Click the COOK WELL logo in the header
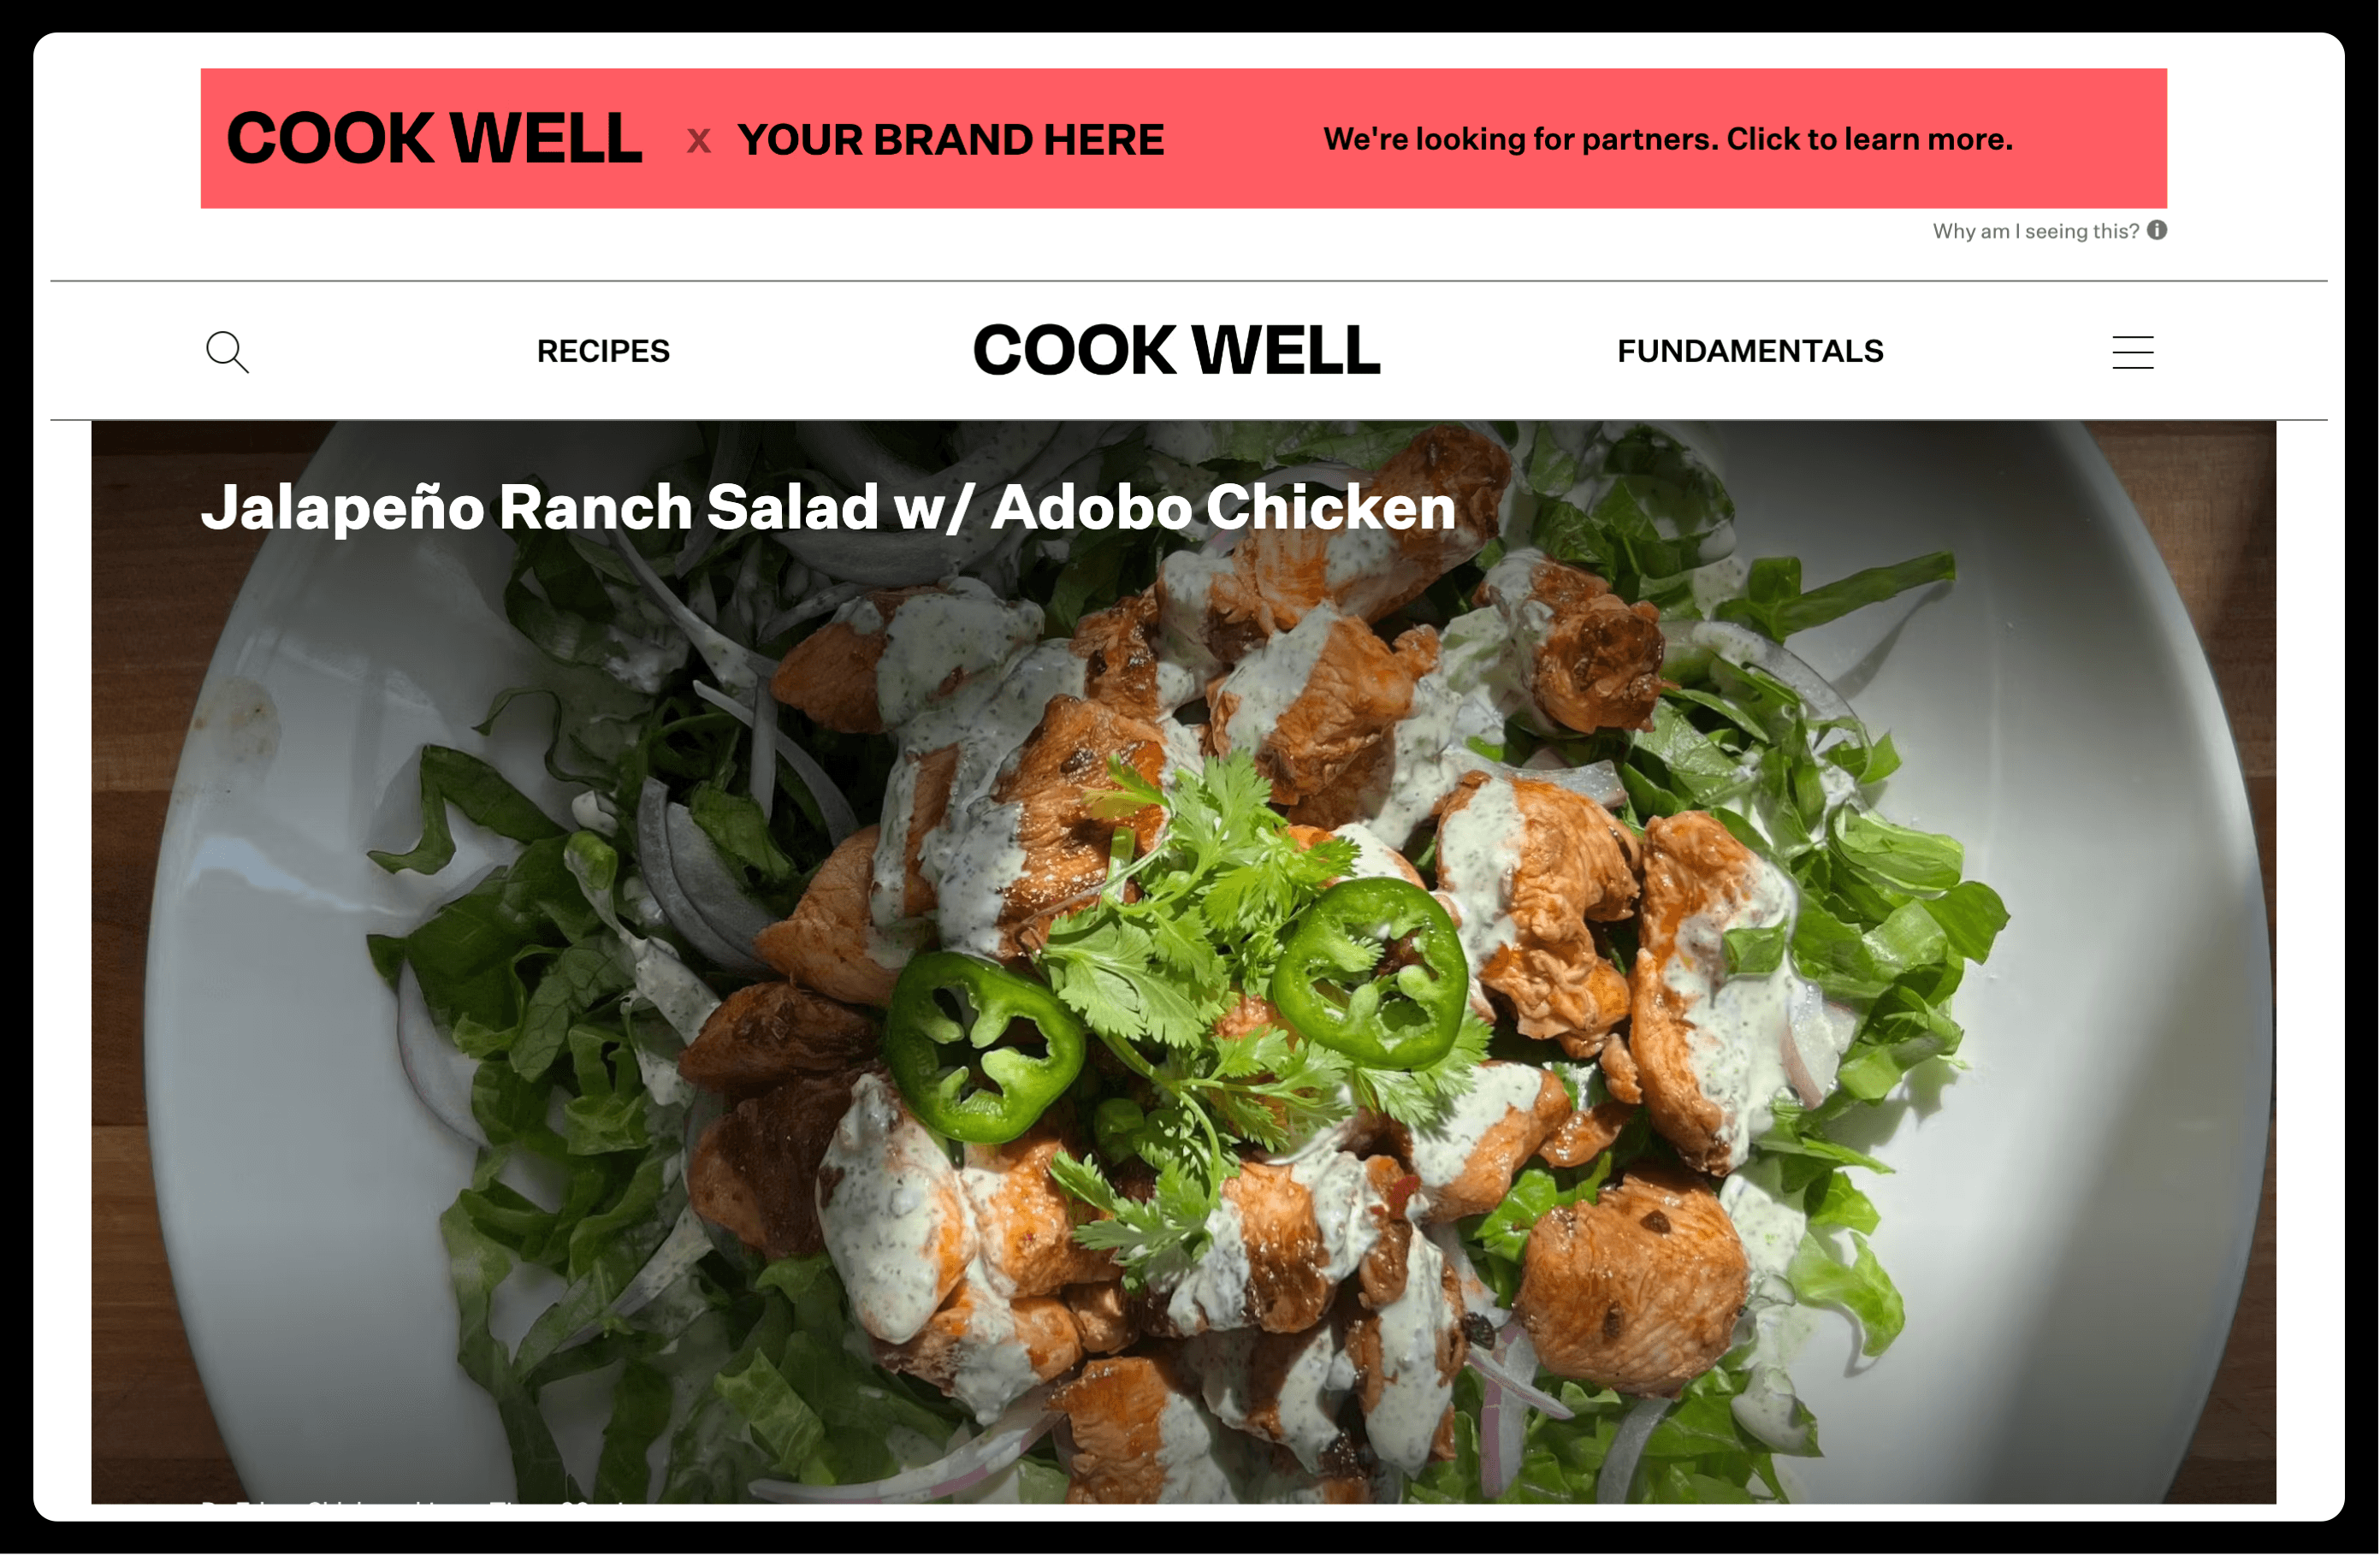The width and height of the screenshot is (2380, 1555). tap(1177, 350)
